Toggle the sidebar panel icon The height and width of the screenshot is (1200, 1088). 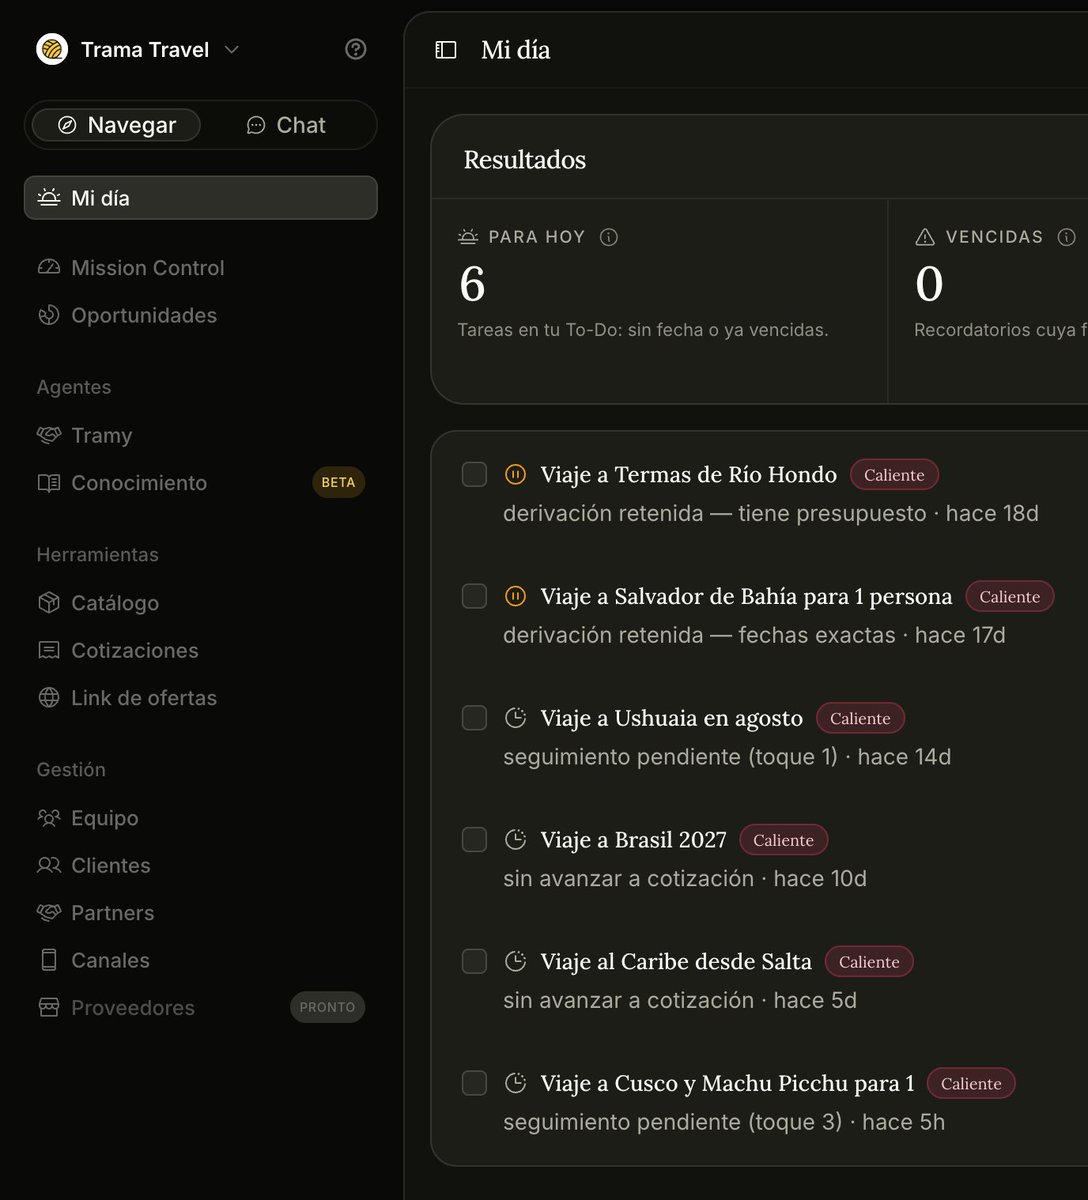[446, 50]
